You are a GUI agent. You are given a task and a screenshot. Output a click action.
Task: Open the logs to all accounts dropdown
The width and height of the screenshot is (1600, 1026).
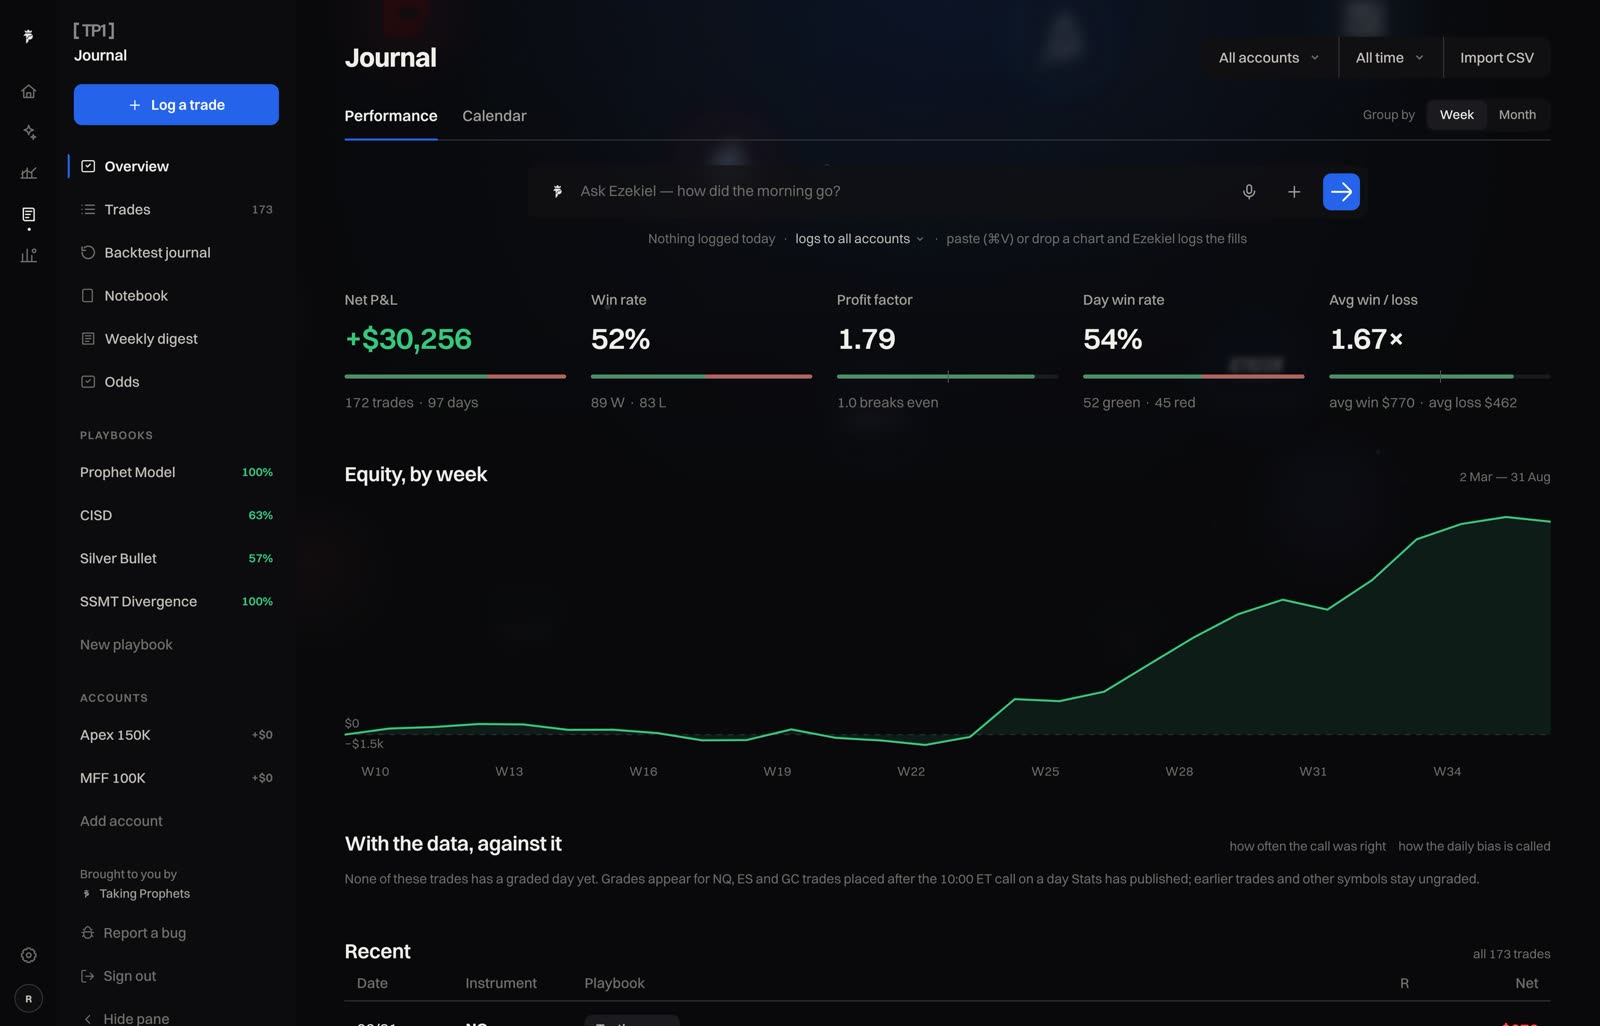click(x=860, y=238)
